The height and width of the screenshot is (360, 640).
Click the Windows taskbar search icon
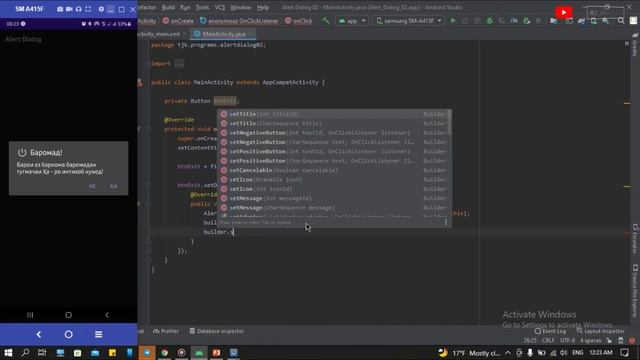click(25, 353)
